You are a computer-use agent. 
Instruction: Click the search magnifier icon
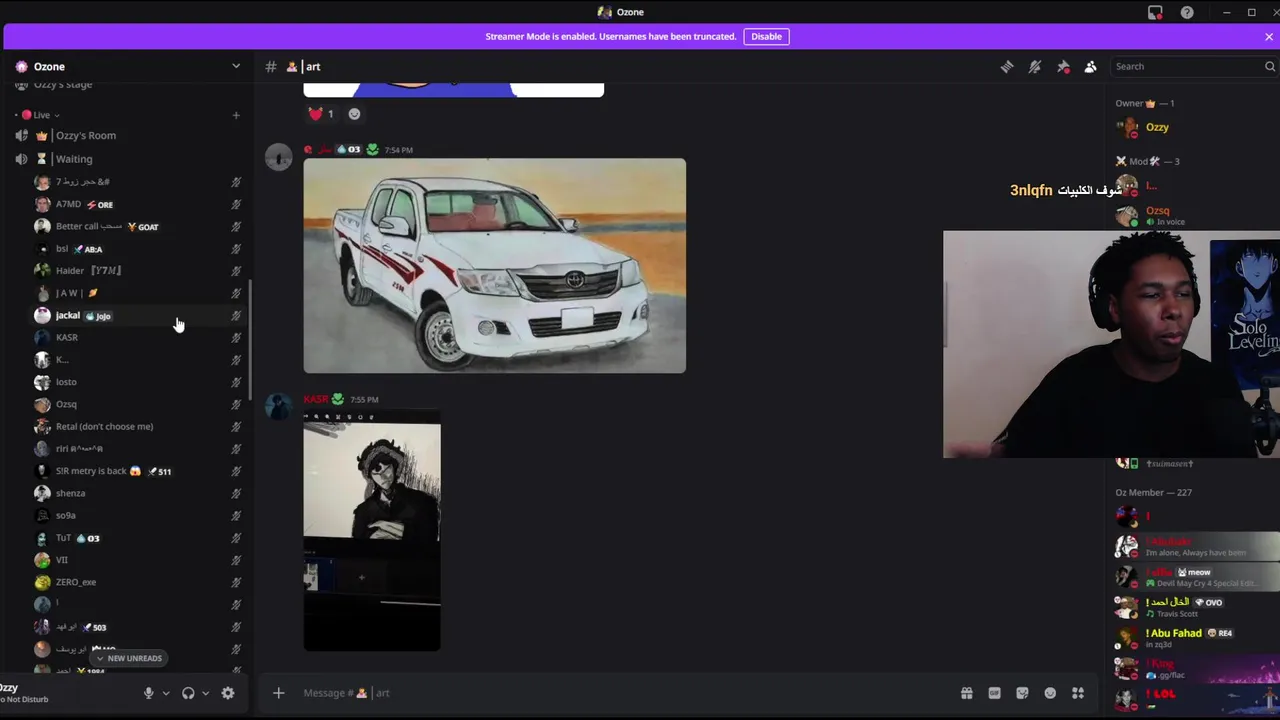coord(1270,66)
